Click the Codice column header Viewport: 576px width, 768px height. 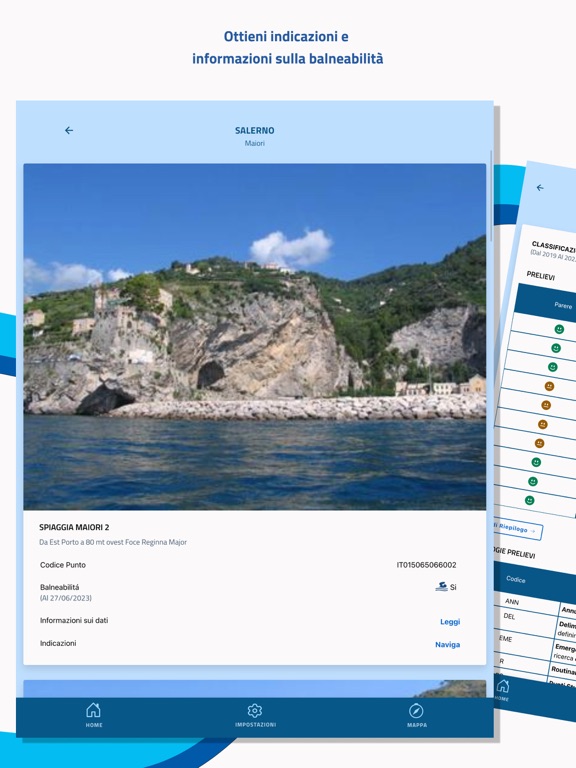coord(515,579)
